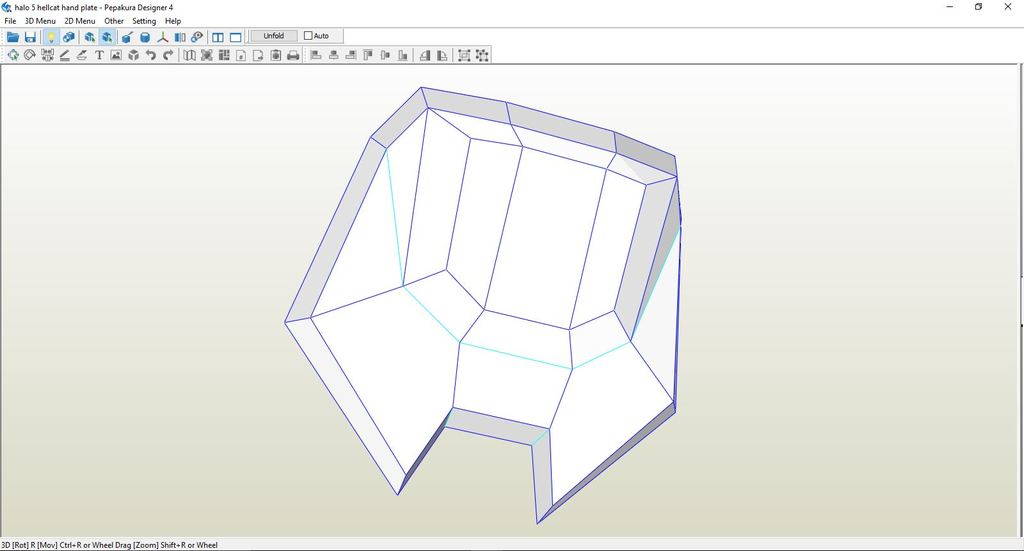Open the Help menu
Image resolution: width=1024 pixels, height=551 pixels.
173,21
